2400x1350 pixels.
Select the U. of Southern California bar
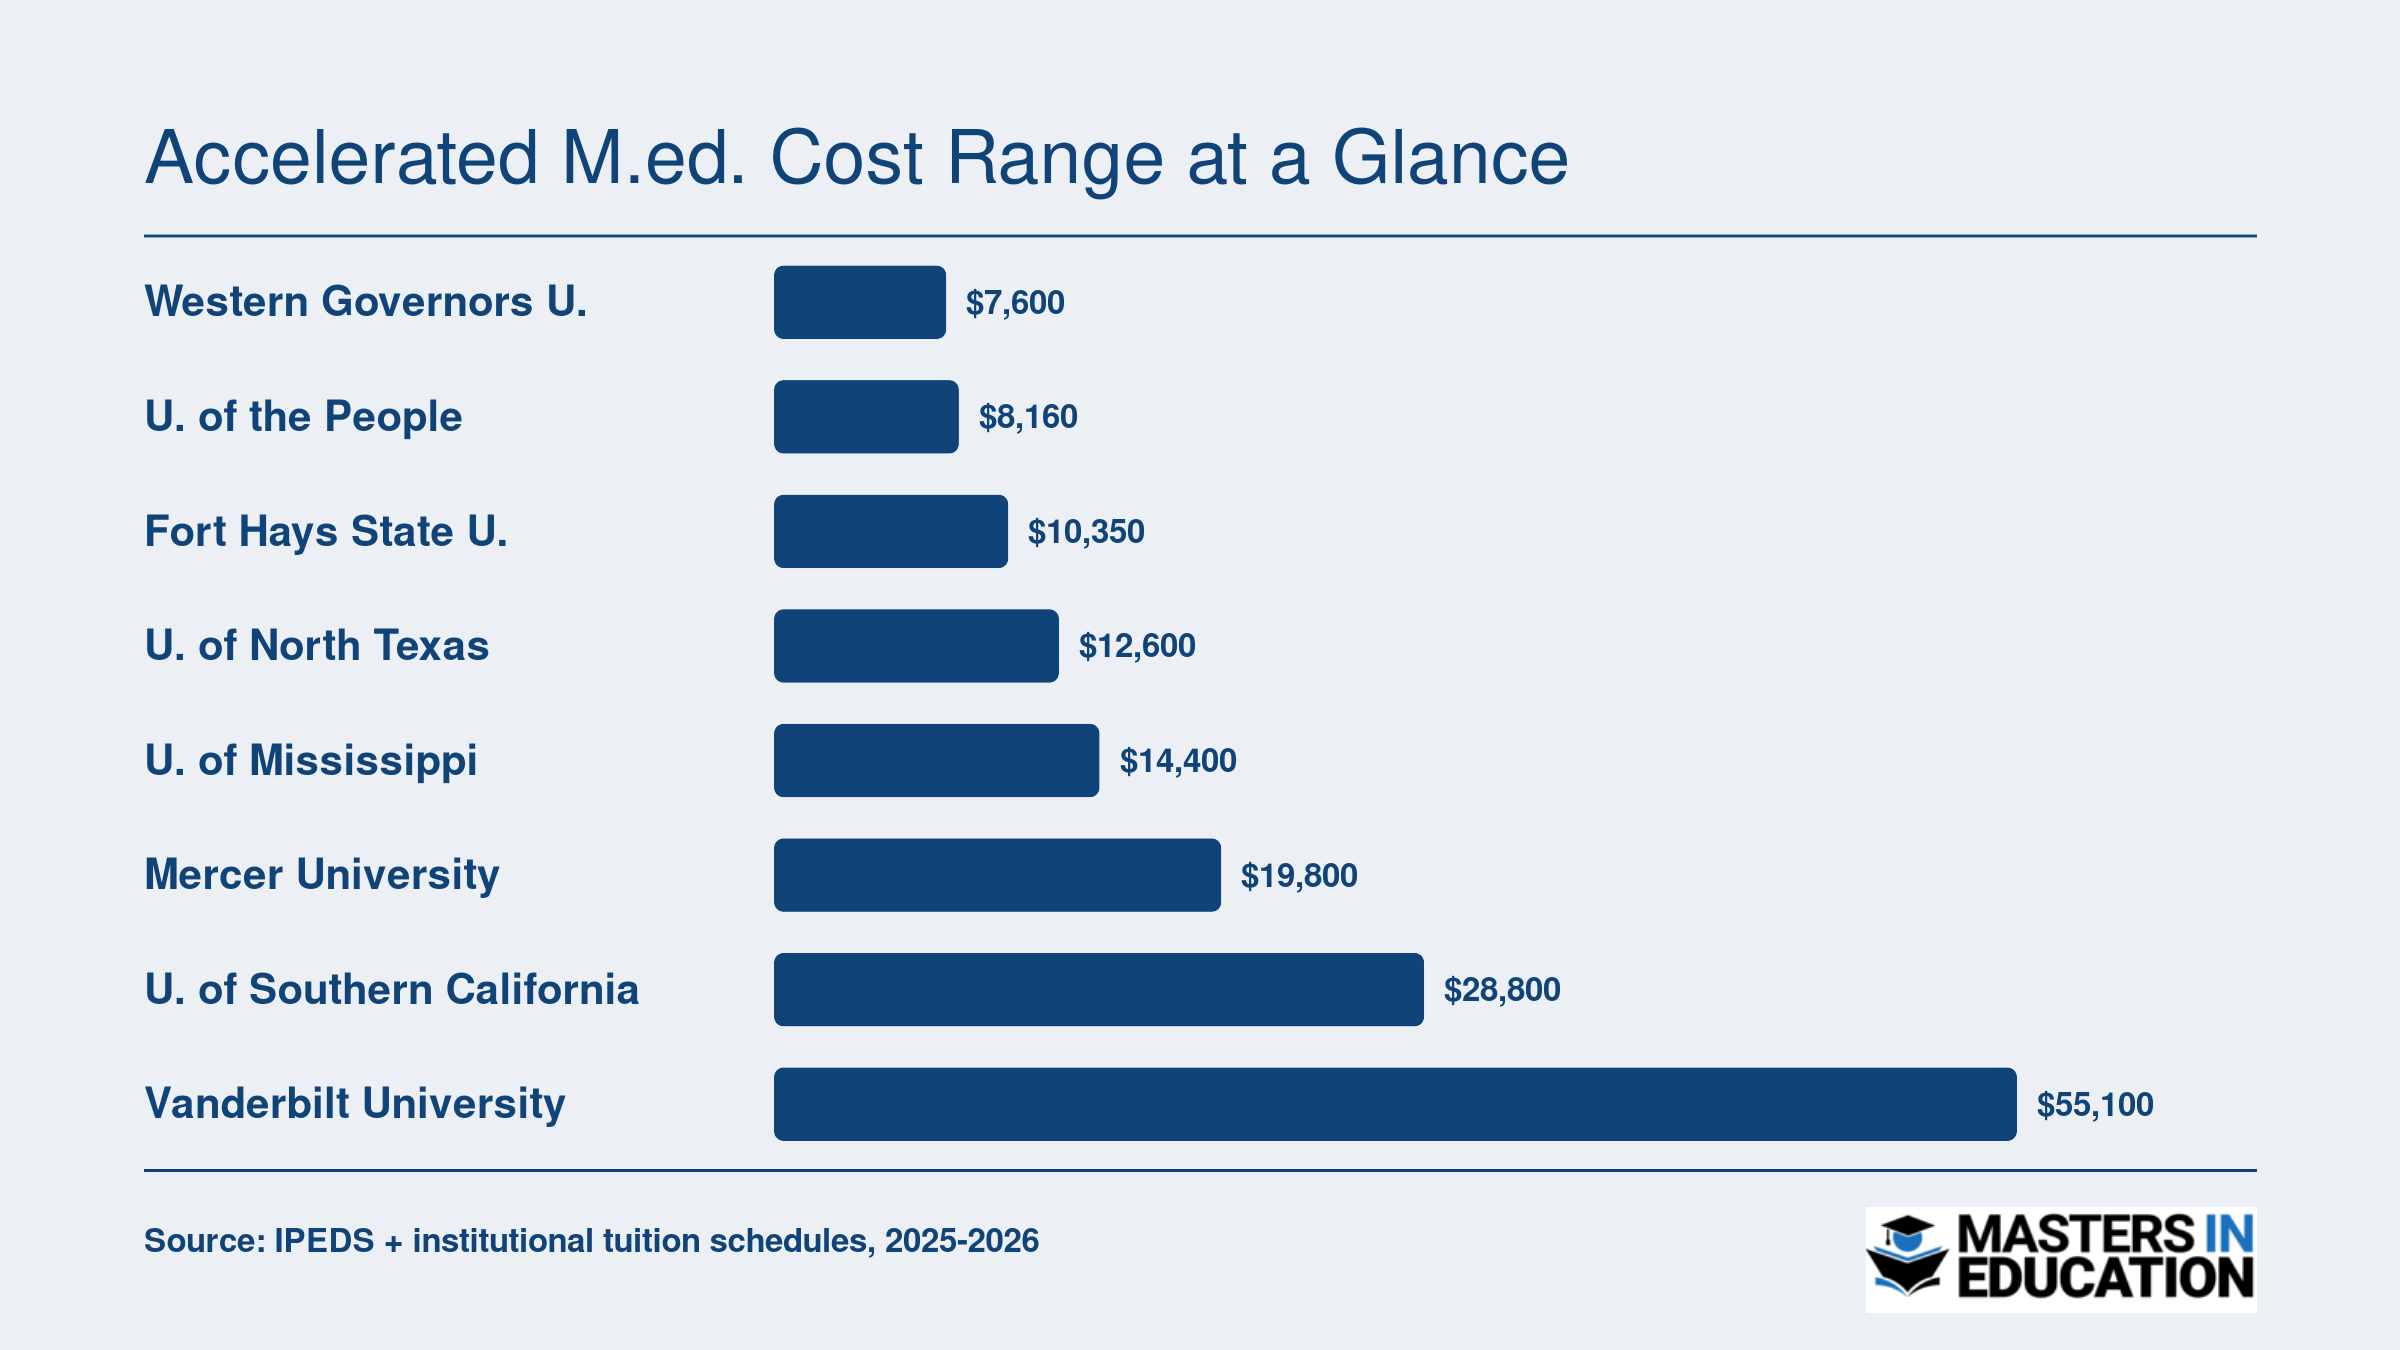tap(1099, 989)
